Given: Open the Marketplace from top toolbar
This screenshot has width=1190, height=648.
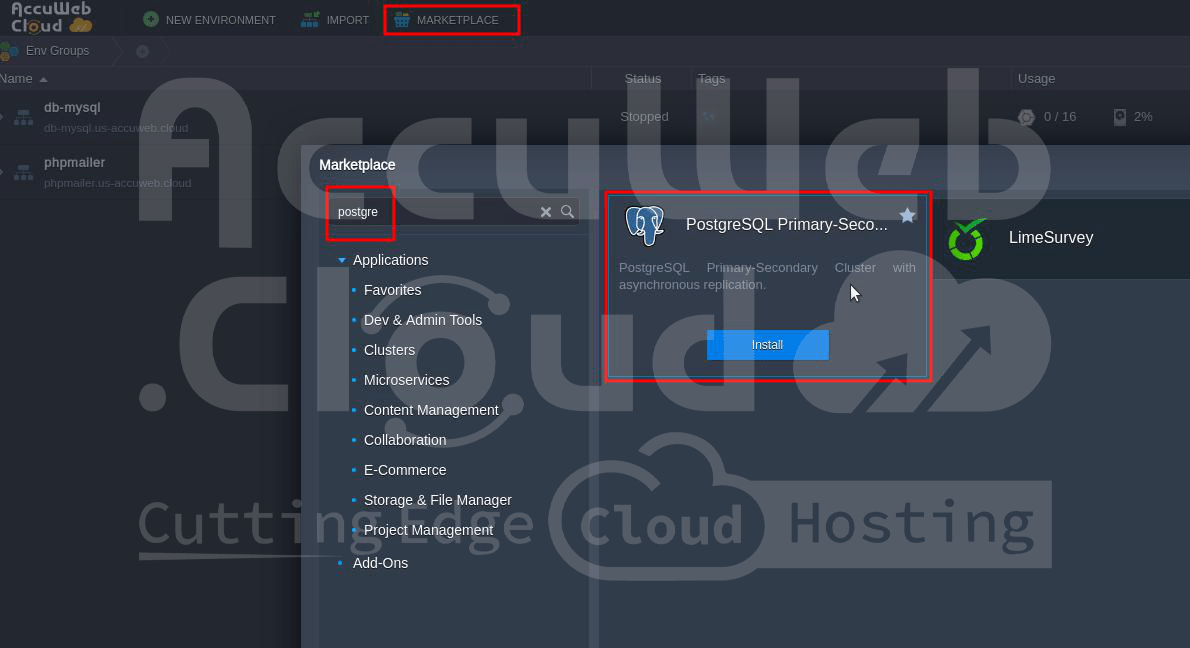Looking at the screenshot, I should [446, 20].
